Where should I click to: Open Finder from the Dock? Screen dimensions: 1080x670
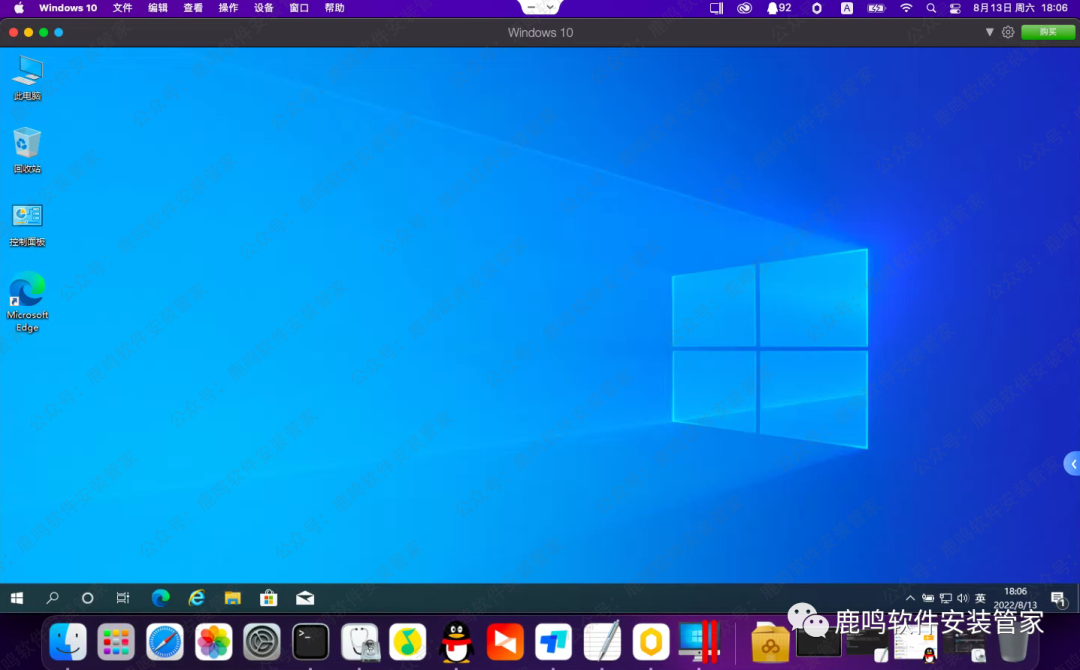pos(68,642)
